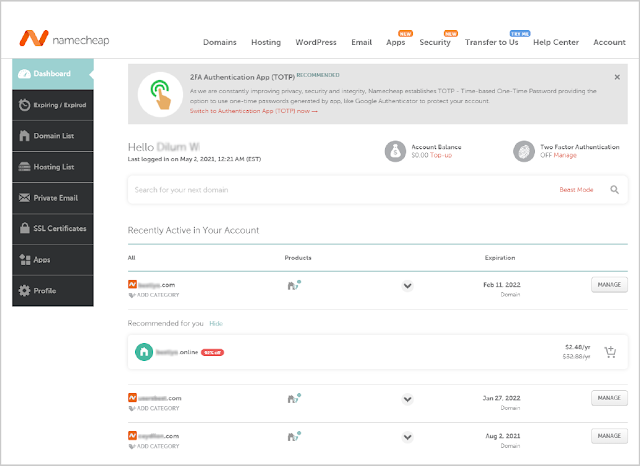Click the domain search magnifier icon

(614, 190)
